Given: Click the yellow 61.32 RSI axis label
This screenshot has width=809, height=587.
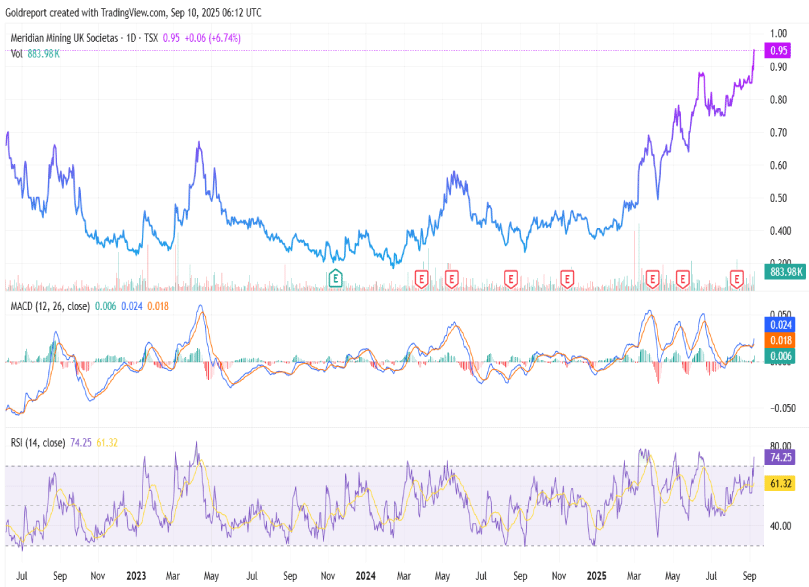Looking at the screenshot, I should pos(779,483).
